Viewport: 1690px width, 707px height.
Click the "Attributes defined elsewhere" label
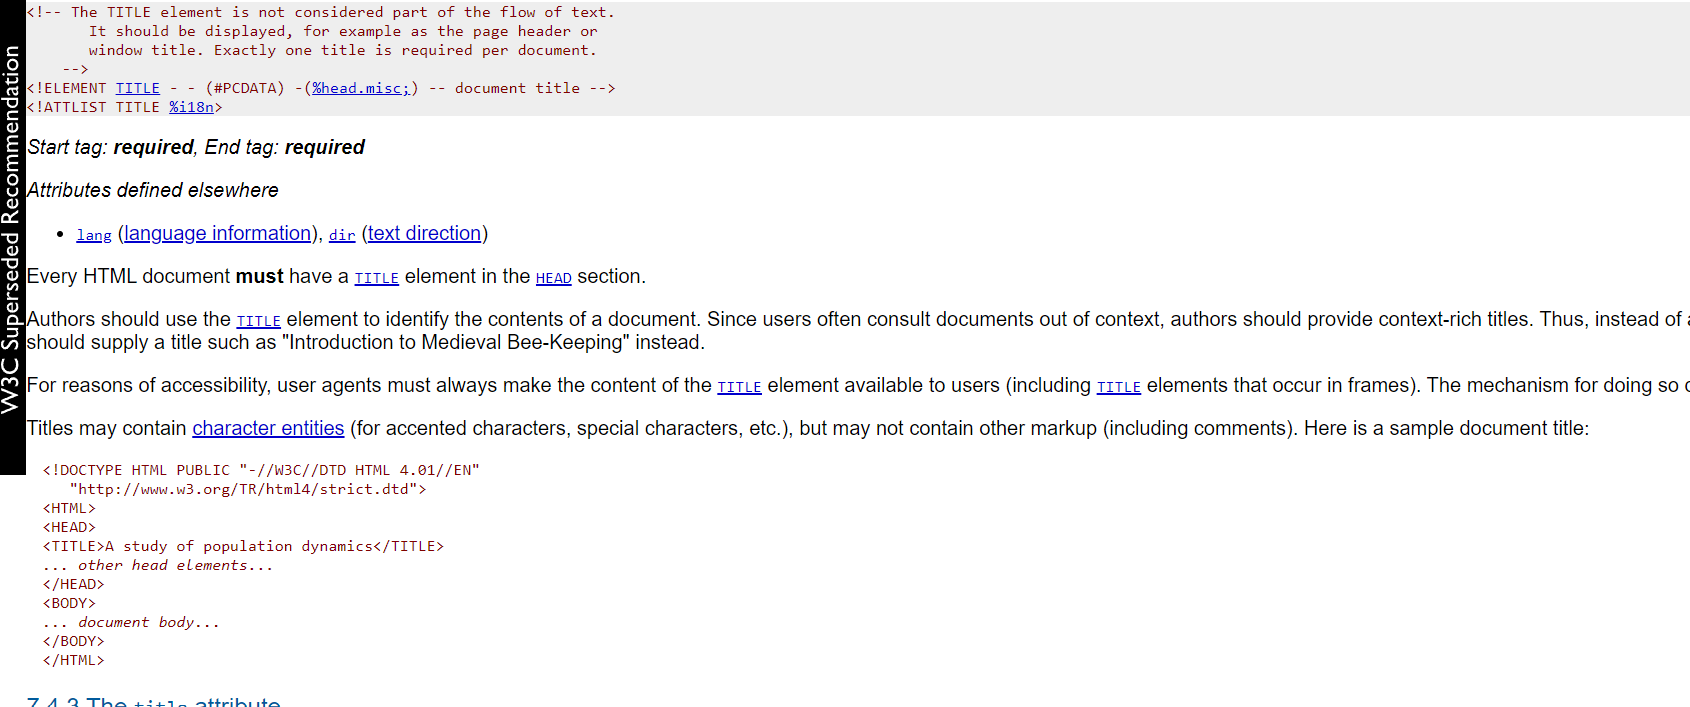click(x=153, y=190)
